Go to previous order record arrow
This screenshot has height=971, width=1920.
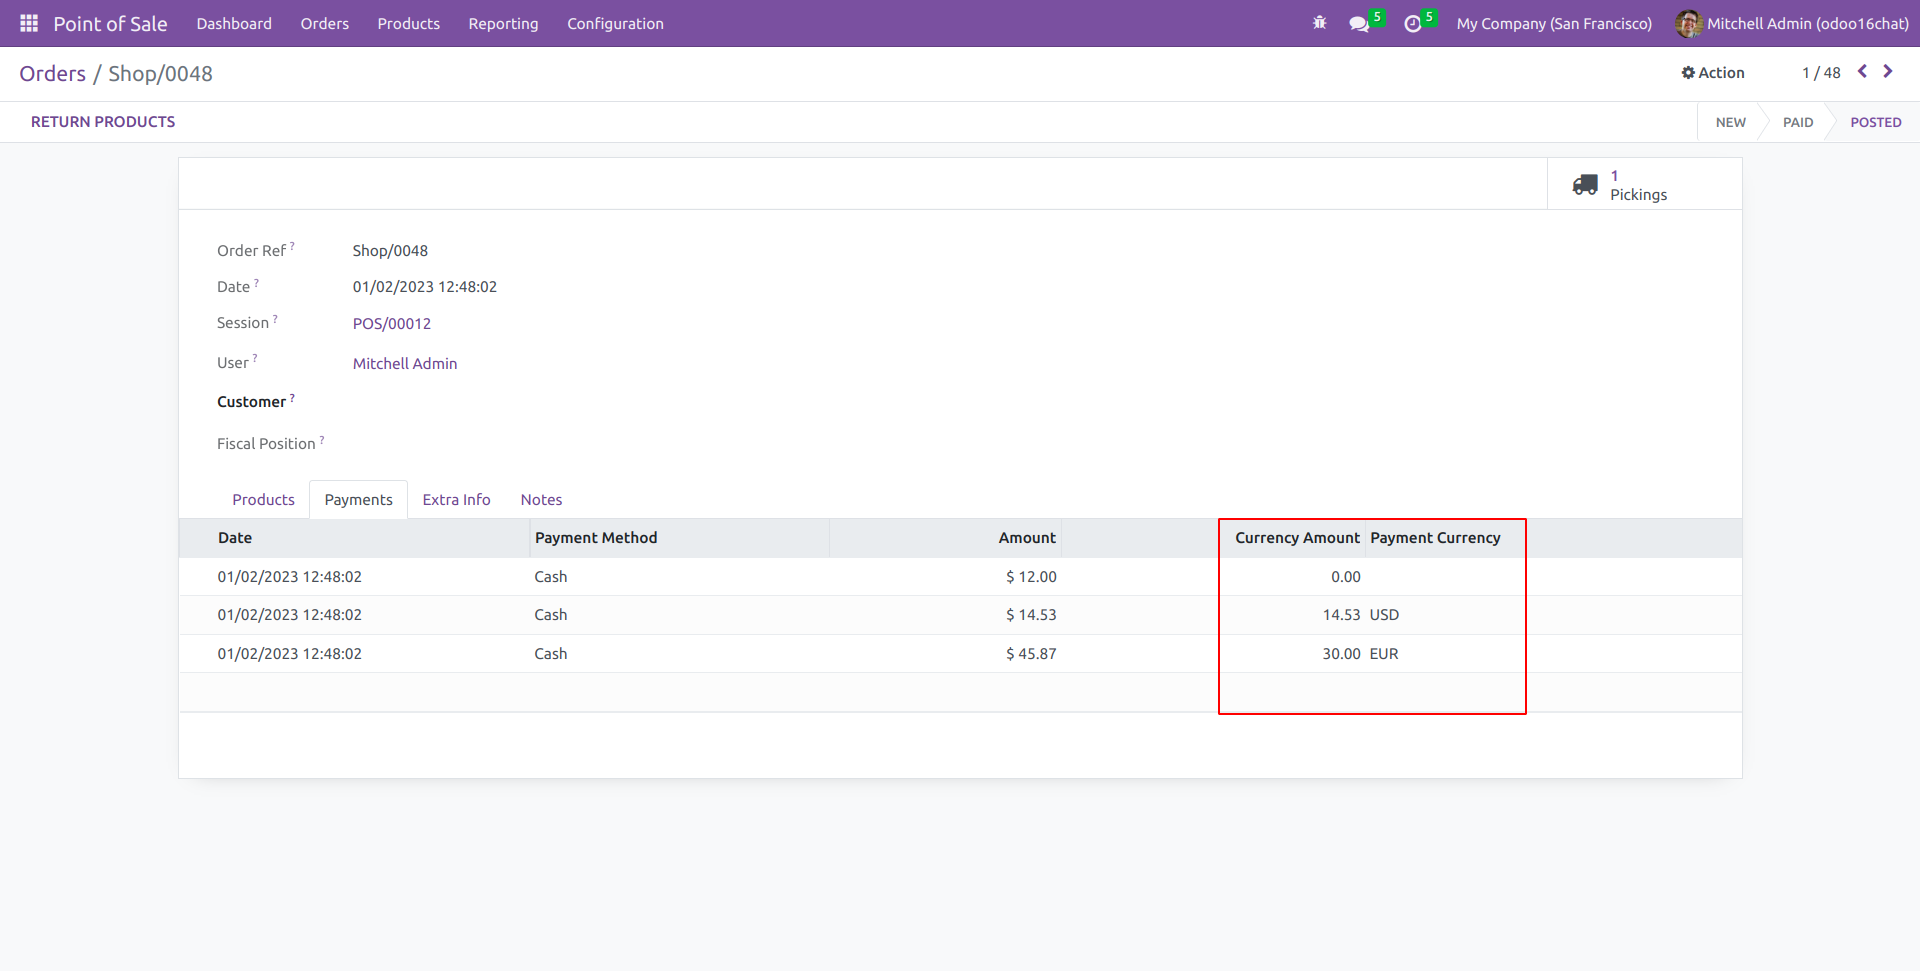pyautogui.click(x=1862, y=72)
